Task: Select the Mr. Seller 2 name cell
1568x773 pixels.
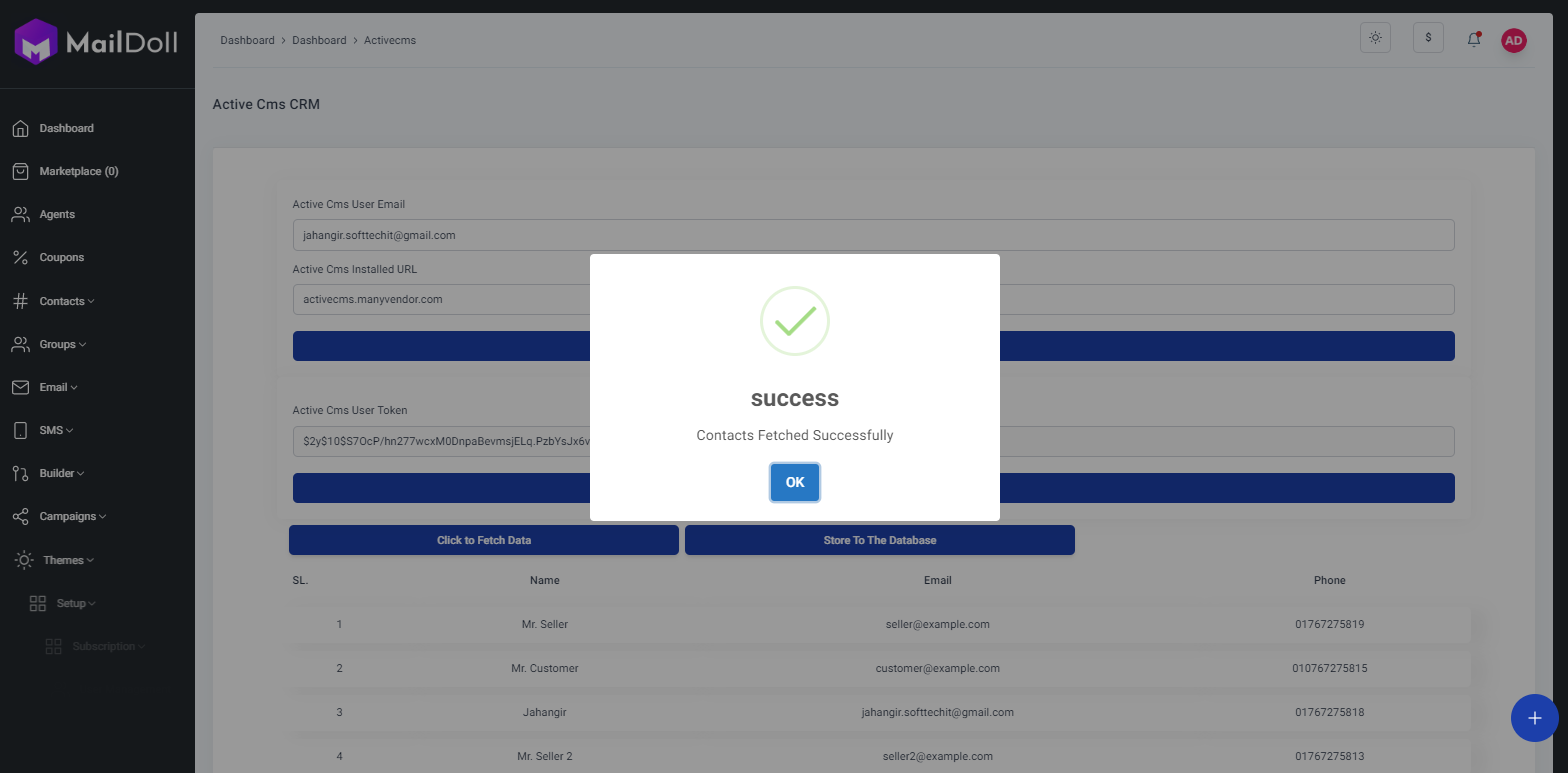Action: coord(545,756)
